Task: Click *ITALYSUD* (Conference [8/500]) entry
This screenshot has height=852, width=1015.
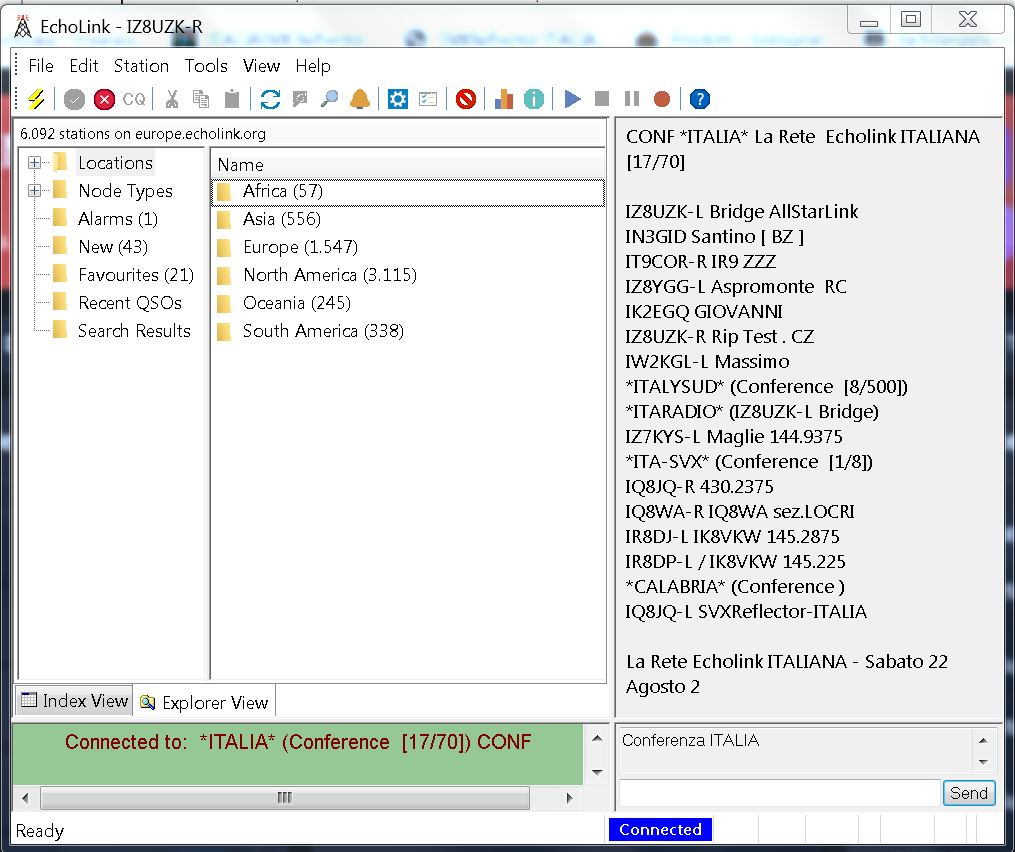Action: tap(766, 387)
